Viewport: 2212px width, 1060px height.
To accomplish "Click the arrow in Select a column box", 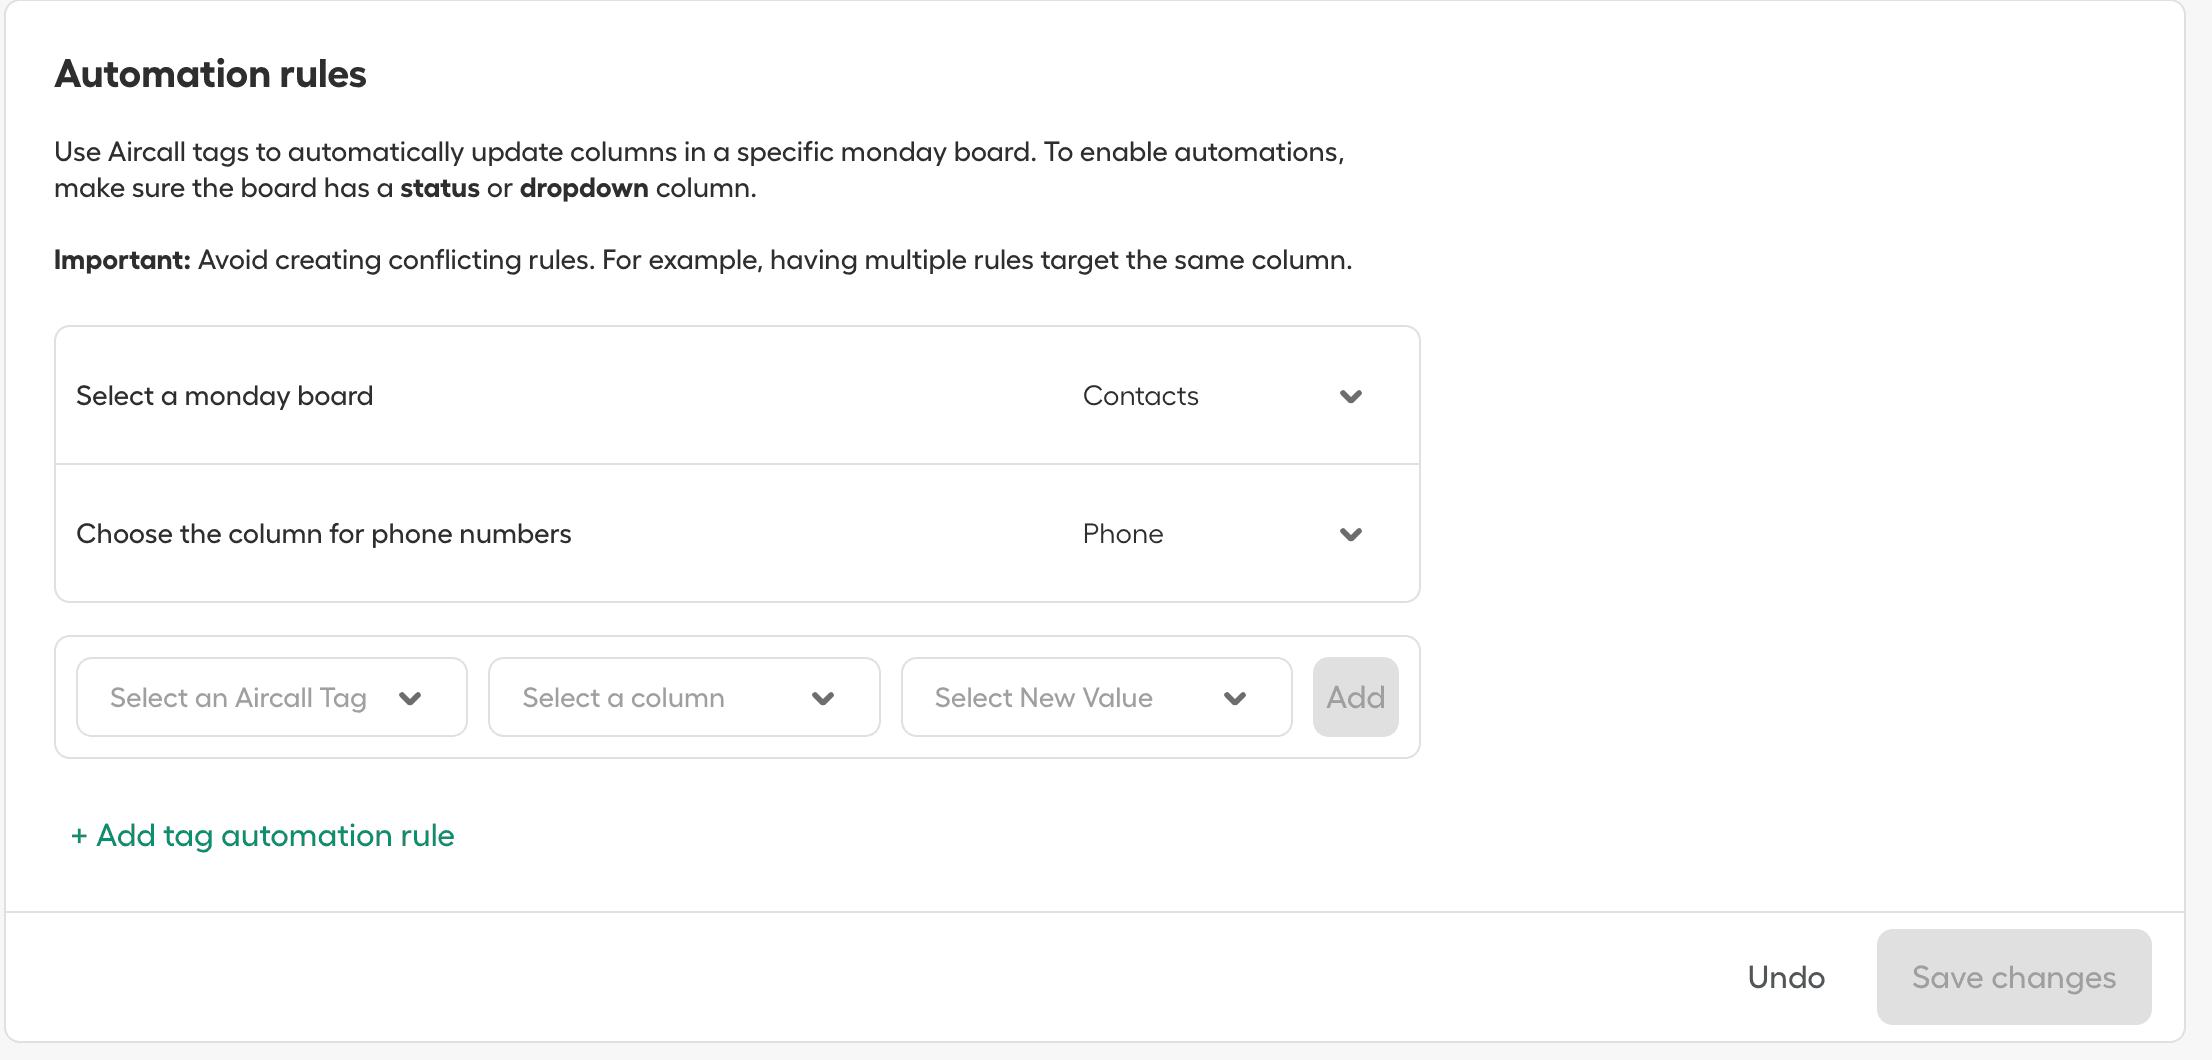I will (x=823, y=699).
